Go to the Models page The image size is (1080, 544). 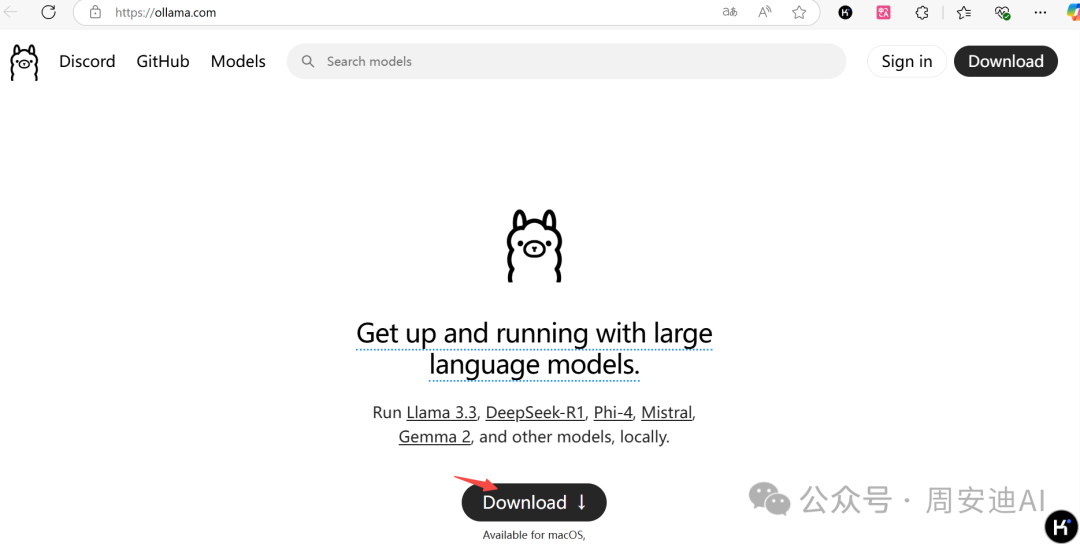238,61
